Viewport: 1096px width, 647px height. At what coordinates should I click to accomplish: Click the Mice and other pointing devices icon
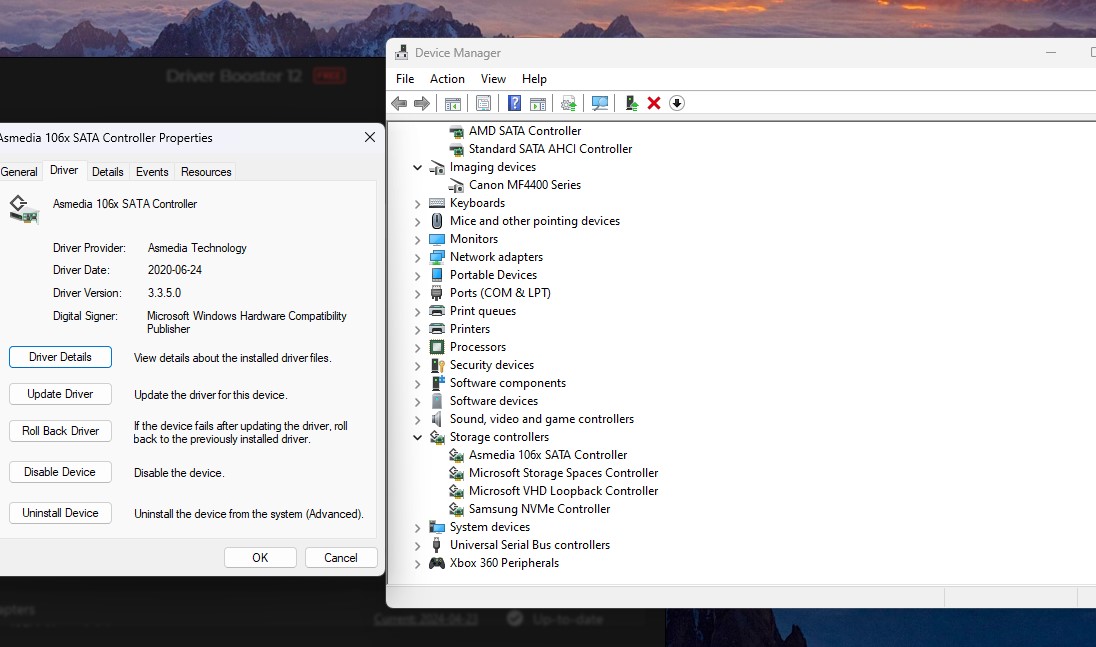pyautogui.click(x=437, y=221)
